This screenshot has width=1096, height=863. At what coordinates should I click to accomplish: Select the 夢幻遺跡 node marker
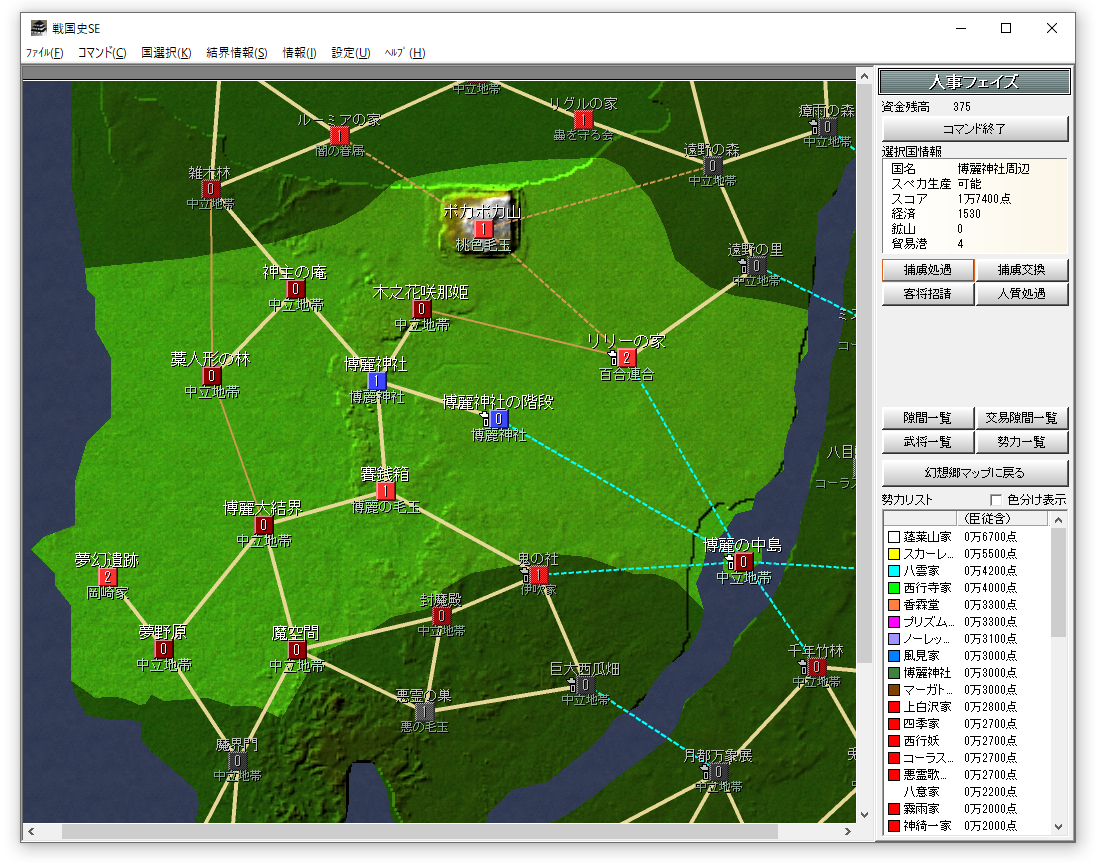108,577
